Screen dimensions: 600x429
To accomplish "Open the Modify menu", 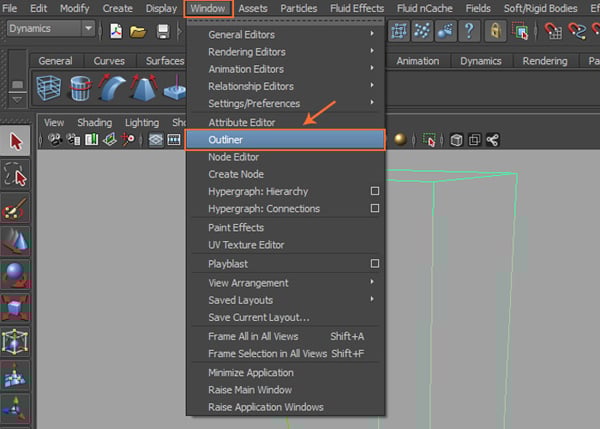I will (x=75, y=8).
